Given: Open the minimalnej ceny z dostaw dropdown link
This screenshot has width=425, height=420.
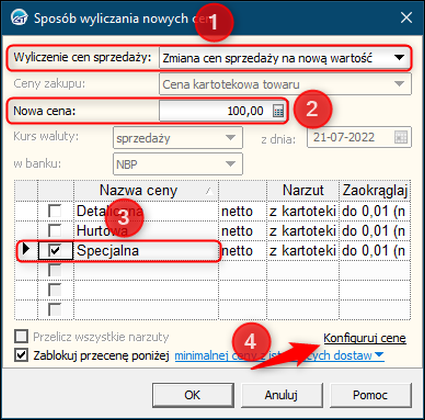Looking at the screenshot, I should point(279,356).
